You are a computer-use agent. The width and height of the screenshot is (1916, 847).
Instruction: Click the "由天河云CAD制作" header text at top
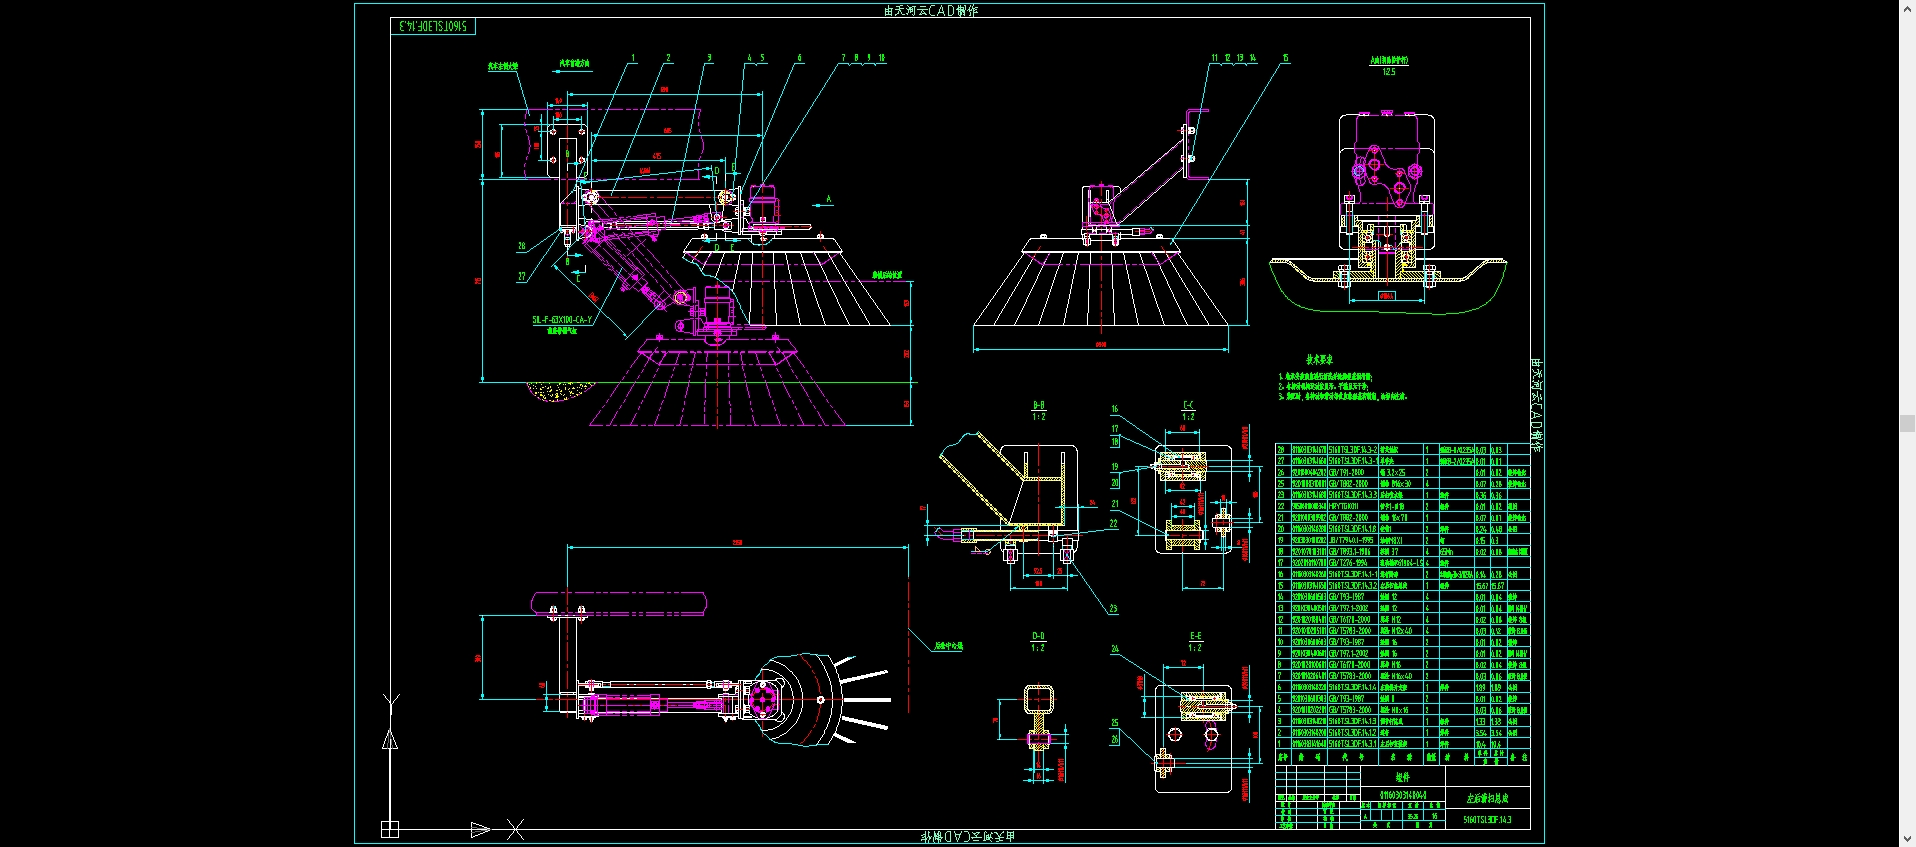(931, 11)
